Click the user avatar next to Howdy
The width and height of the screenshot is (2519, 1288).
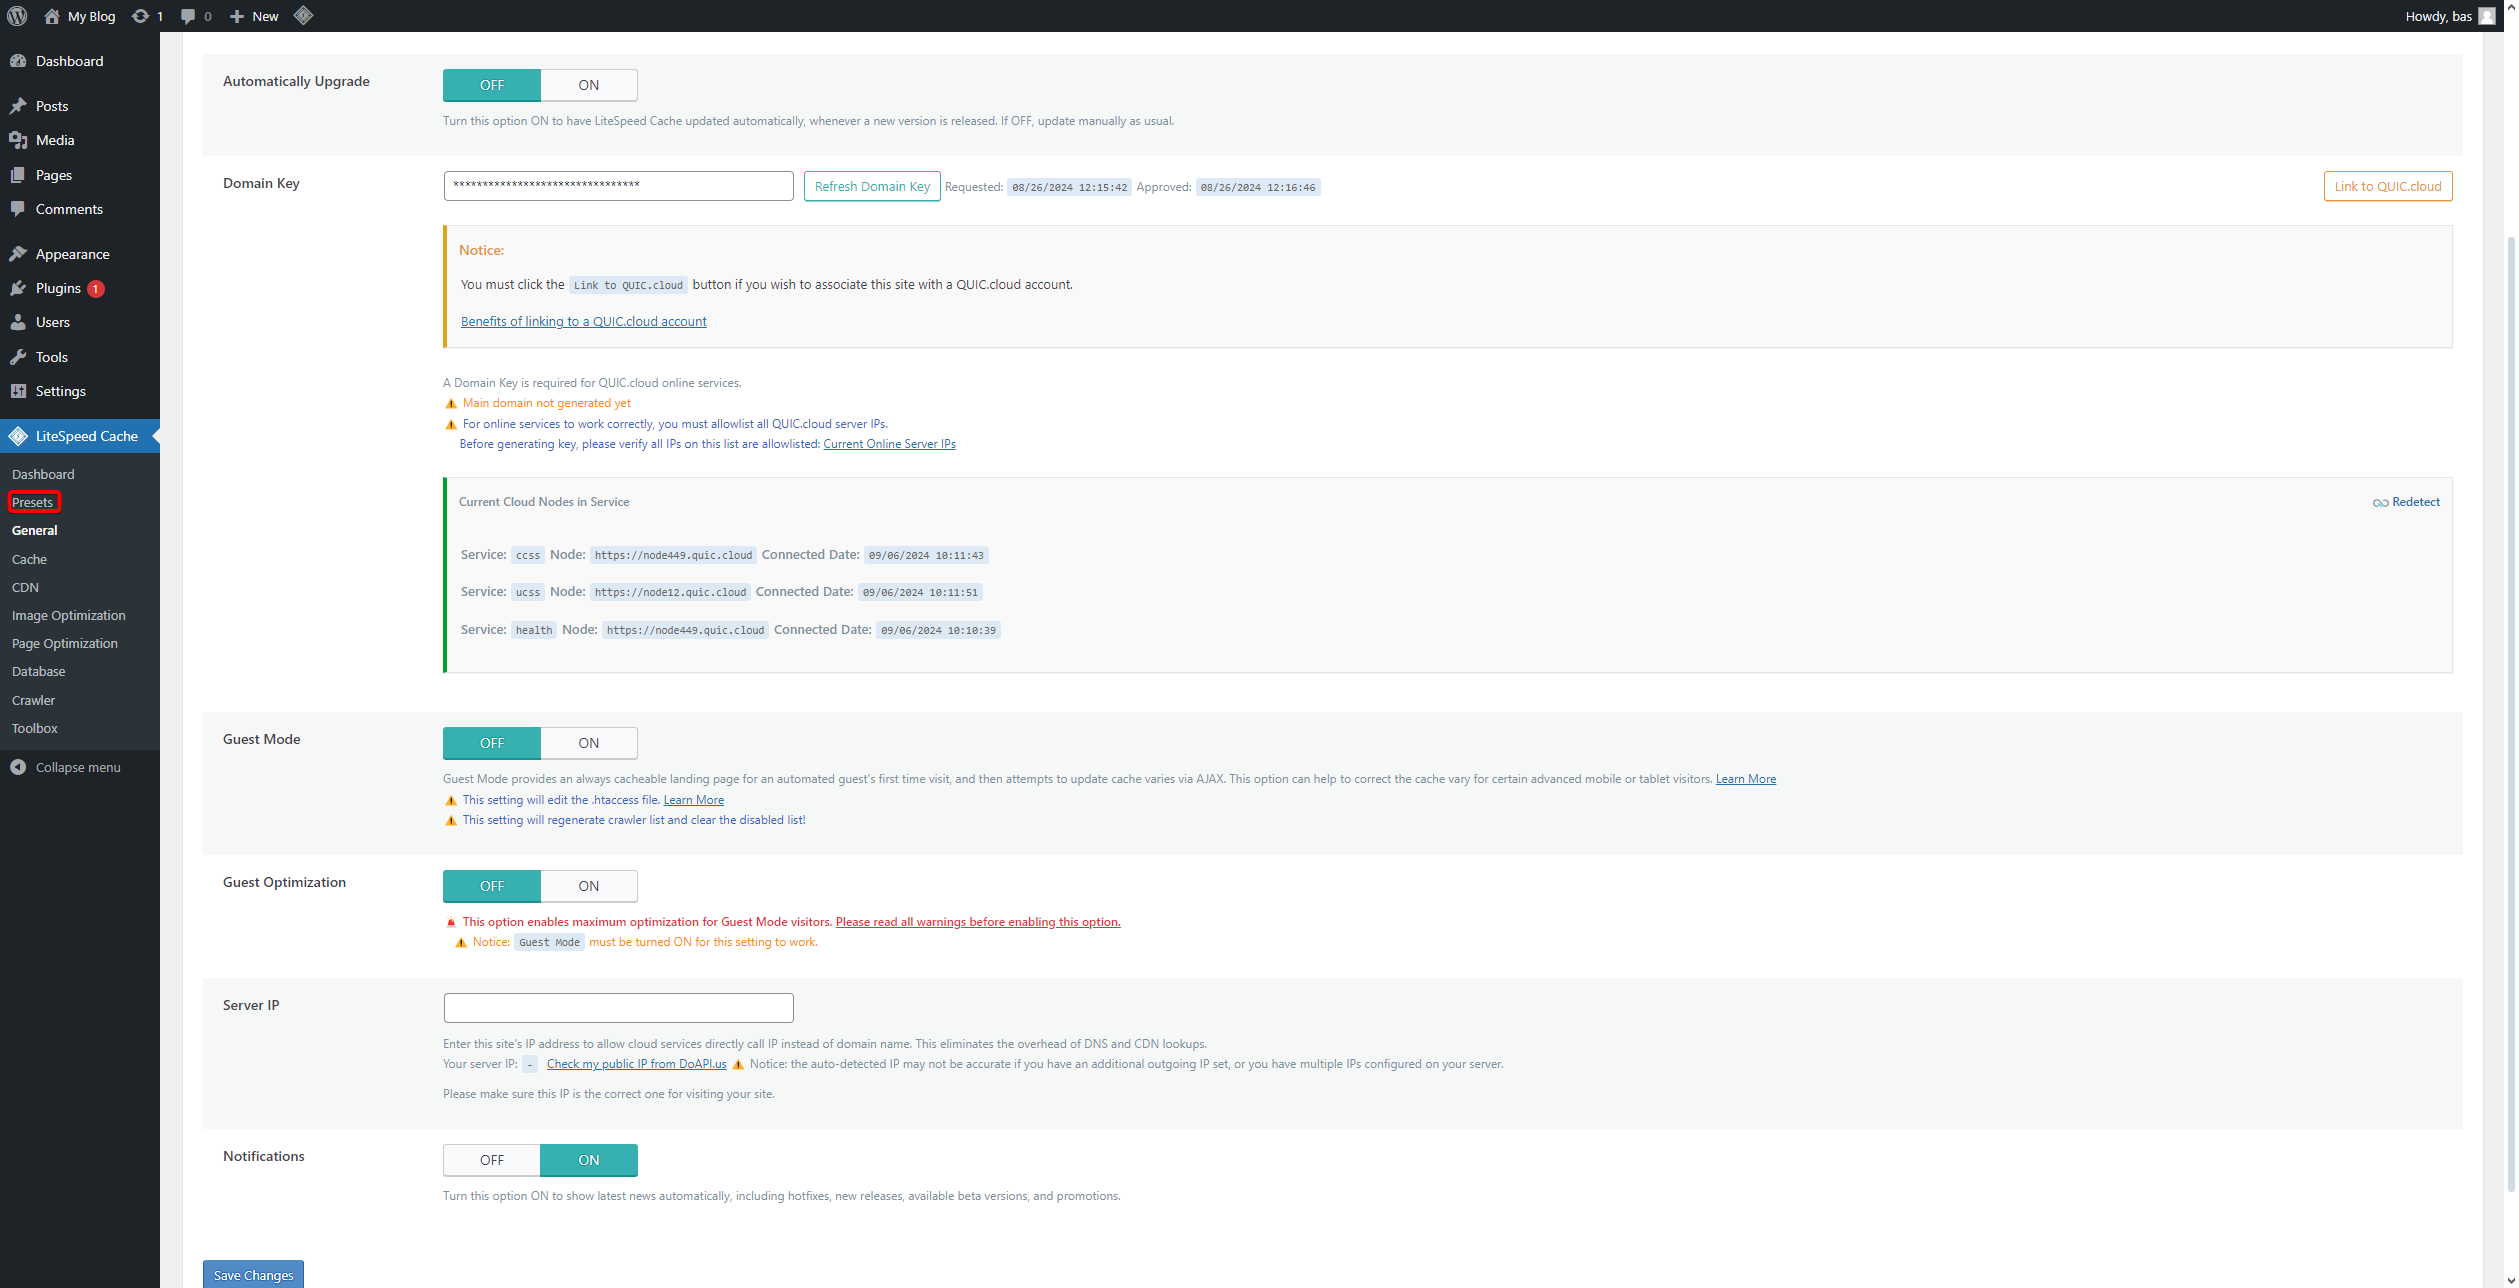2487,16
